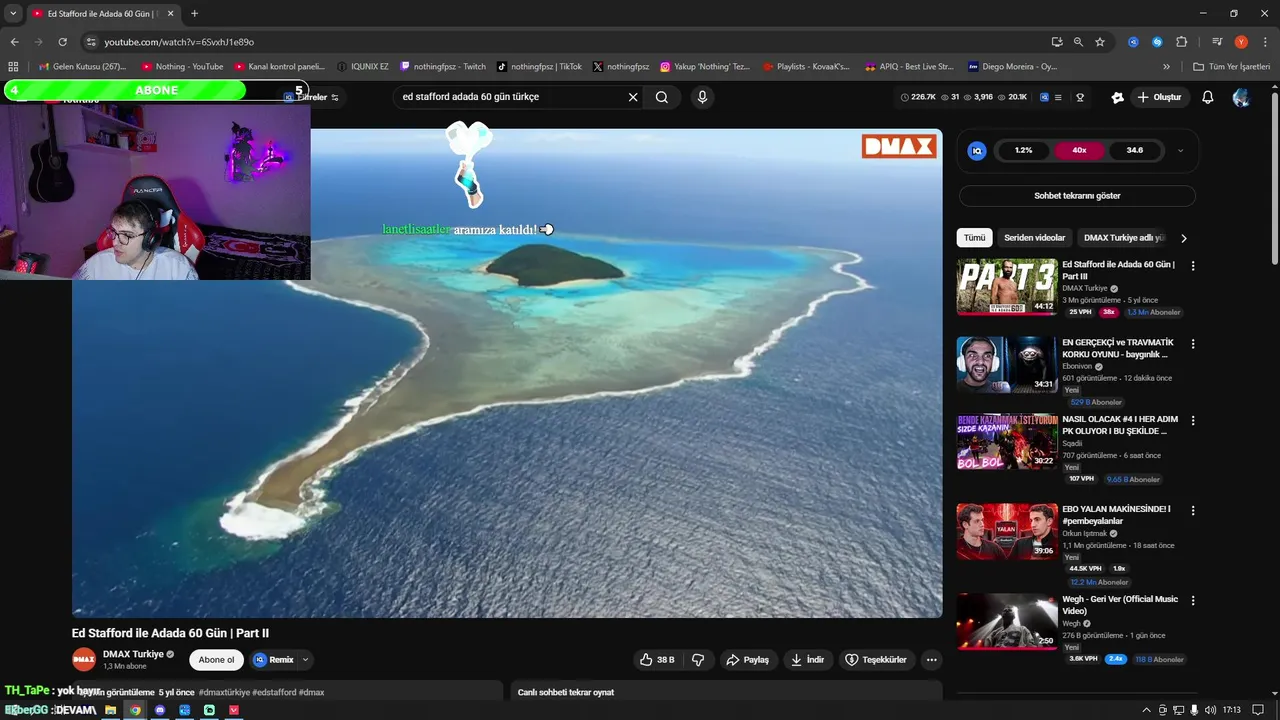Click the Teşekkürler button
Viewport: 1280px width, 720px height.
[876, 660]
